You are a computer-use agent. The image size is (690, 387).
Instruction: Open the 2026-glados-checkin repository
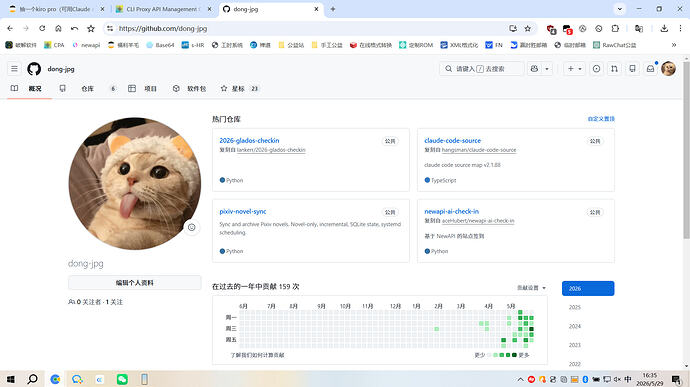[249, 140]
